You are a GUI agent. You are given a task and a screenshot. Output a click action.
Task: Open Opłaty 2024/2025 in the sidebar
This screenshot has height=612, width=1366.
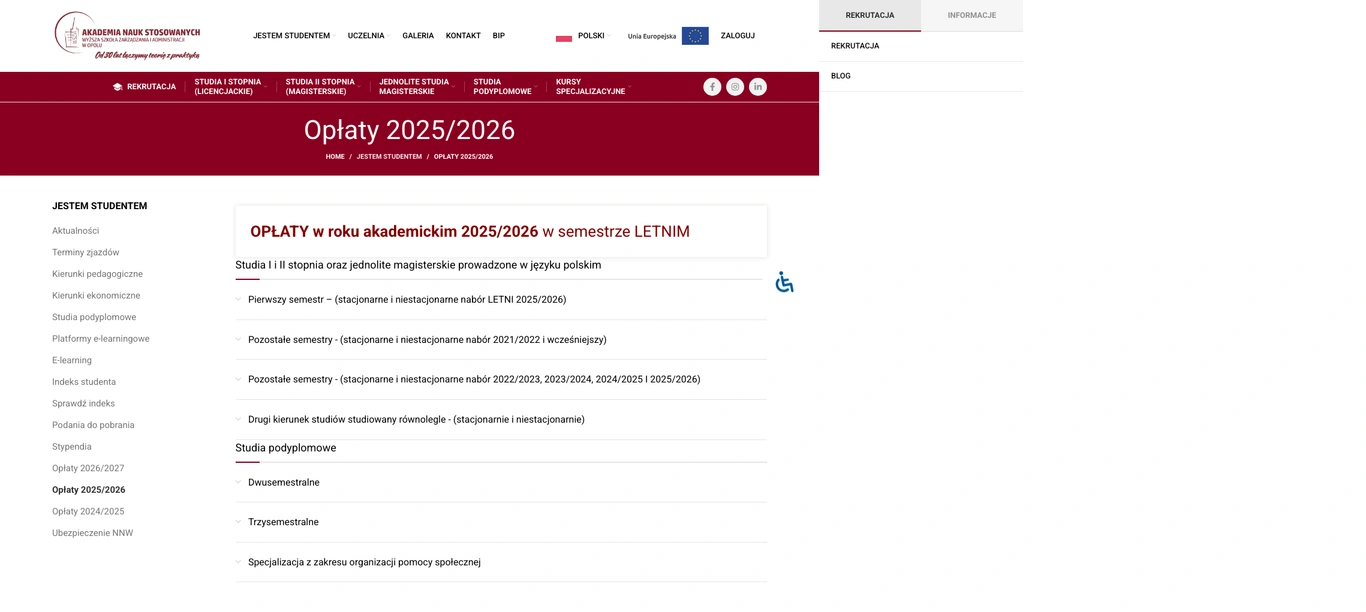[x=88, y=512]
